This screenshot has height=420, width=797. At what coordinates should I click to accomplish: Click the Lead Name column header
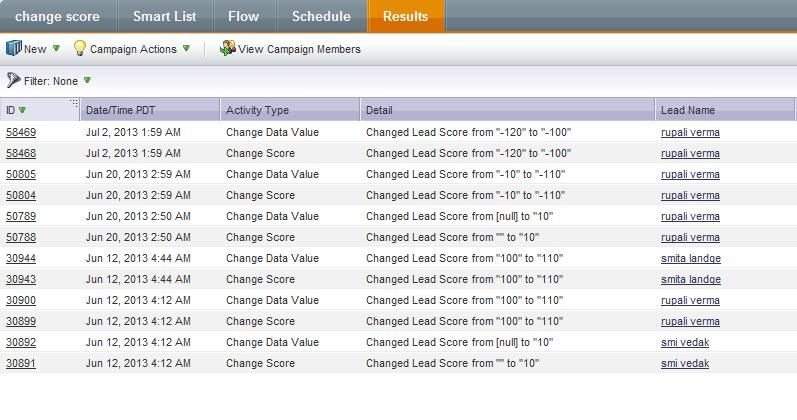(x=688, y=110)
